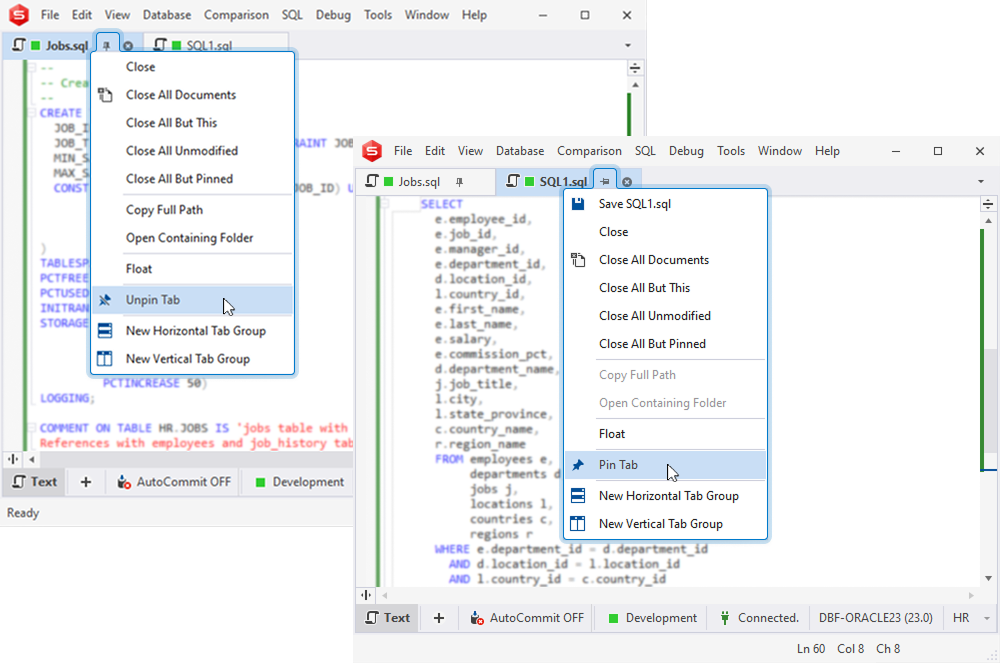Open the Debug menu in the right window
The width and height of the screenshot is (1000, 663).
click(x=686, y=151)
